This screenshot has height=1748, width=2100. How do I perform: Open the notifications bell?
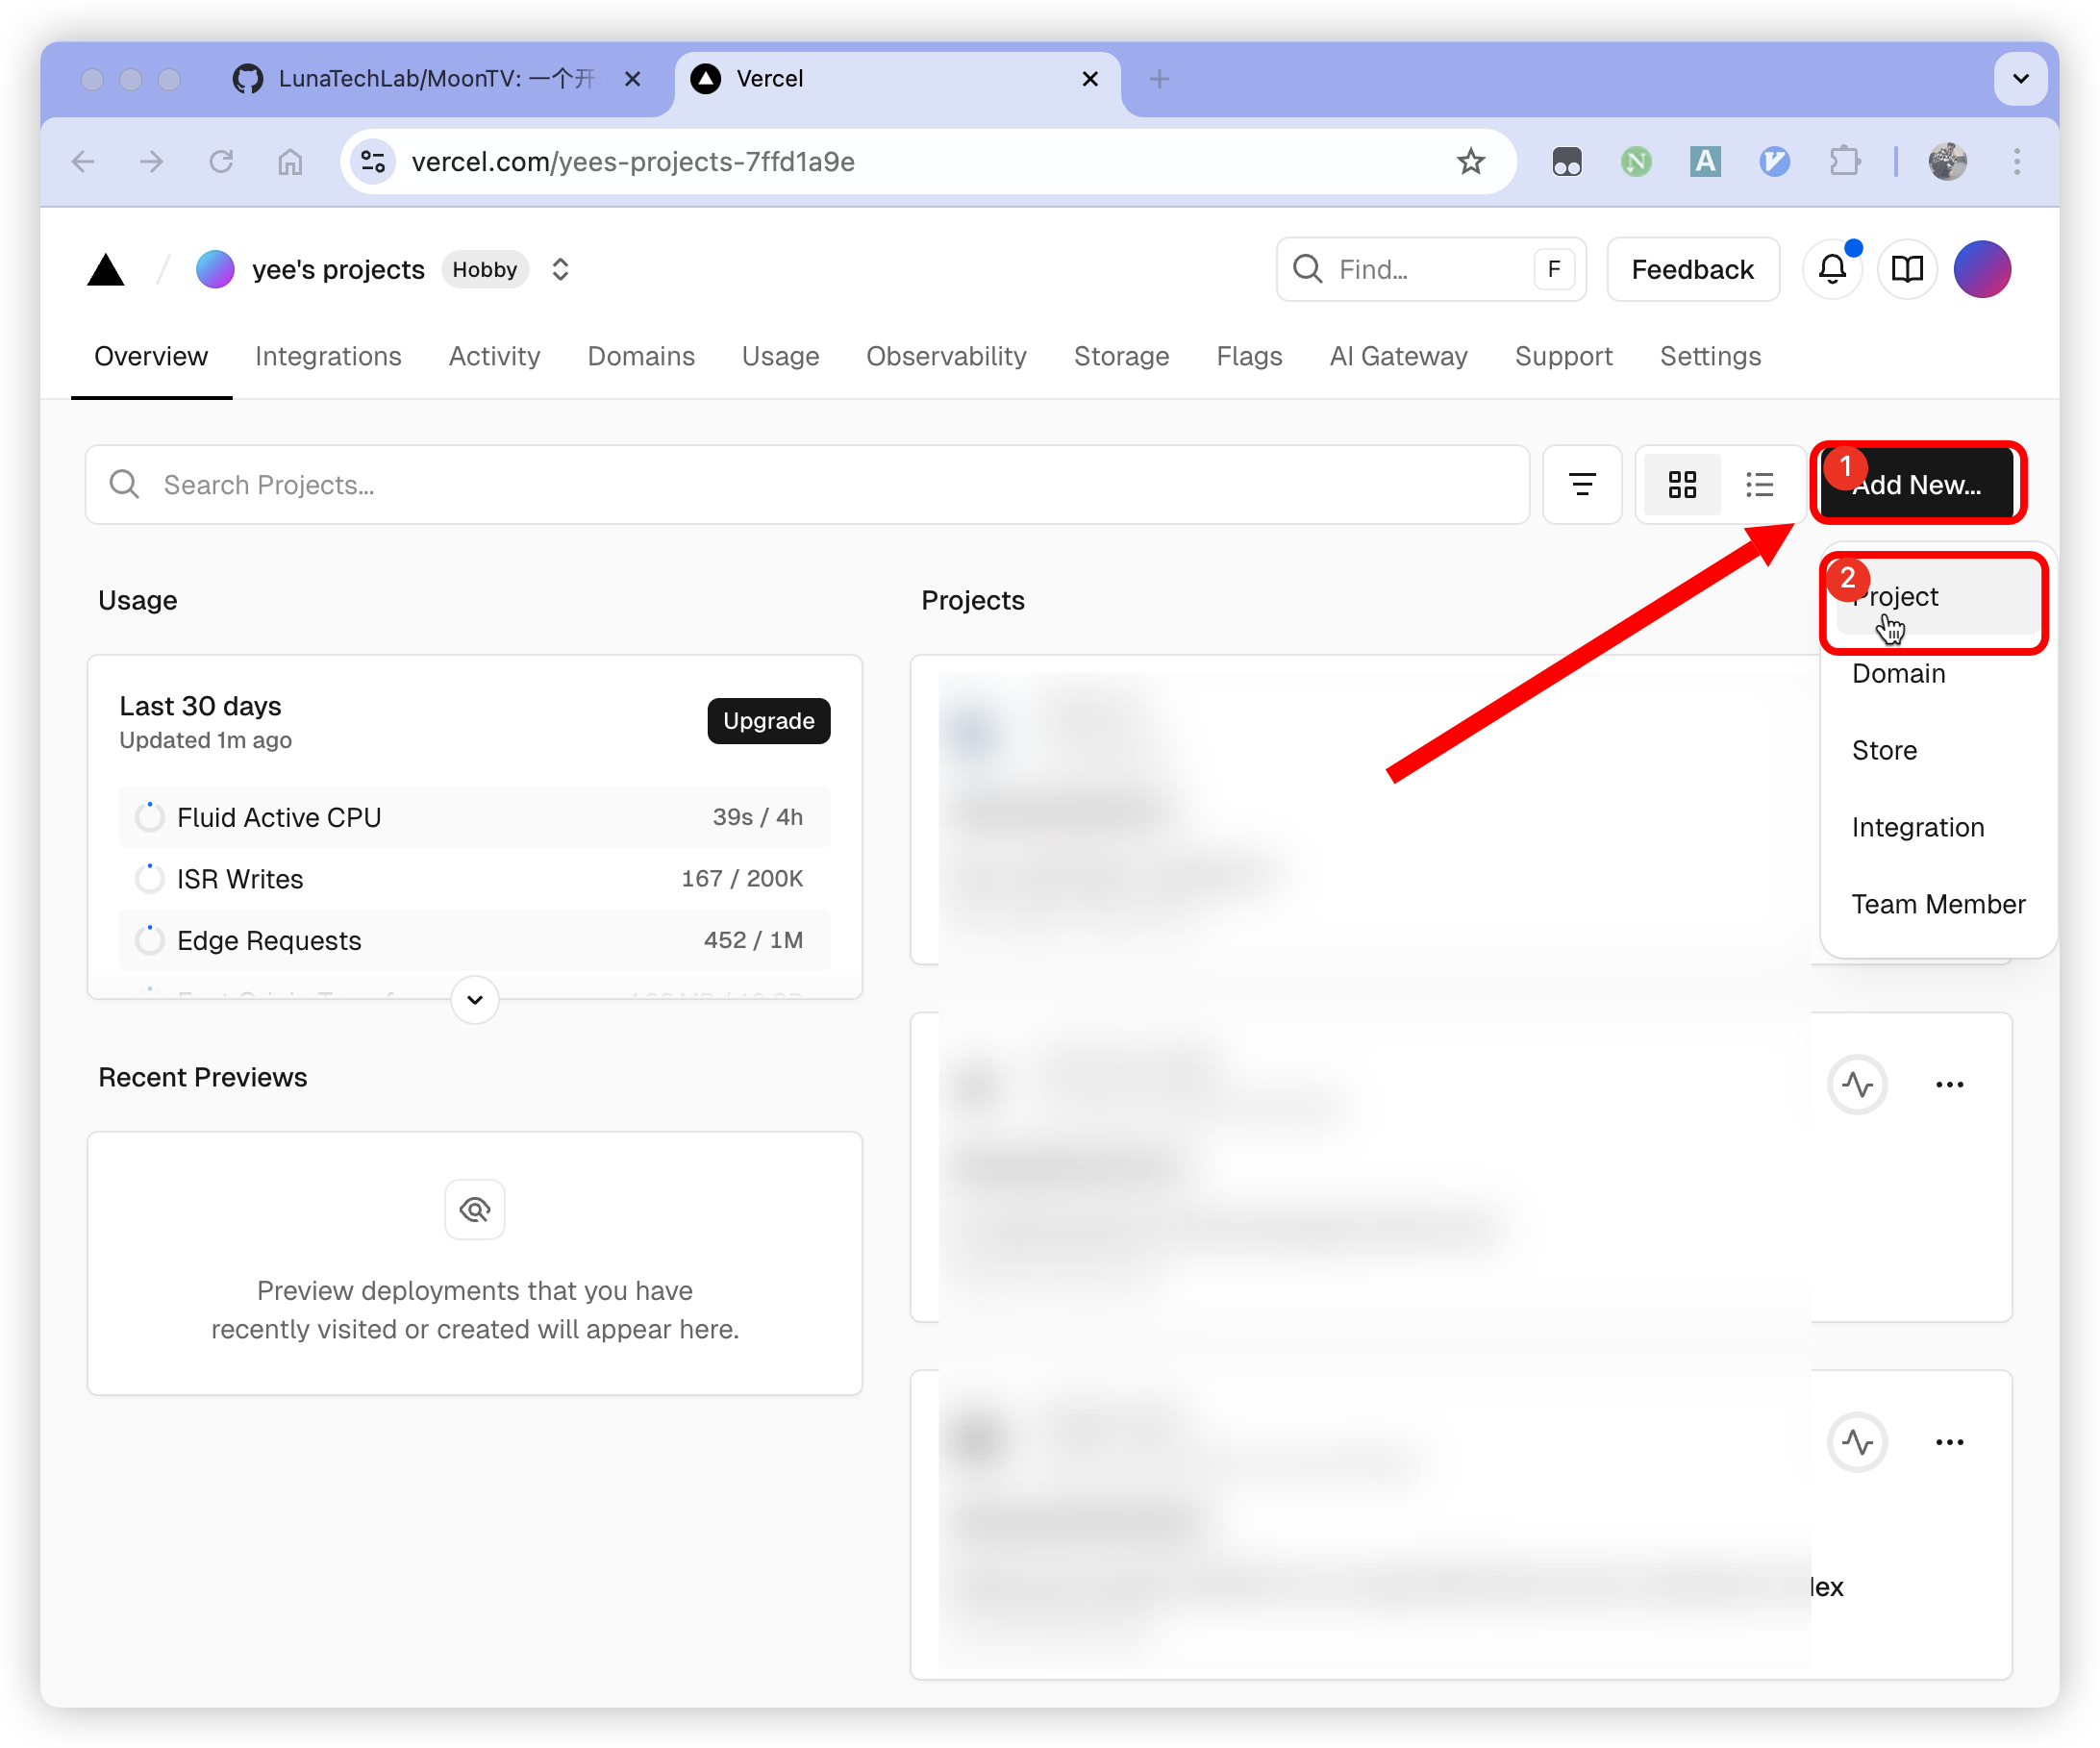click(1832, 269)
